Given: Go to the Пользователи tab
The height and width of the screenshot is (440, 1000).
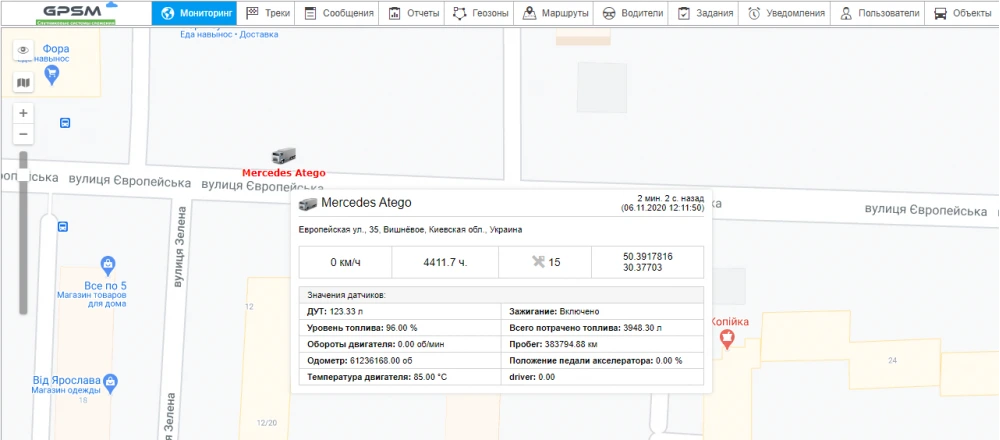Looking at the screenshot, I should click(x=875, y=13).
